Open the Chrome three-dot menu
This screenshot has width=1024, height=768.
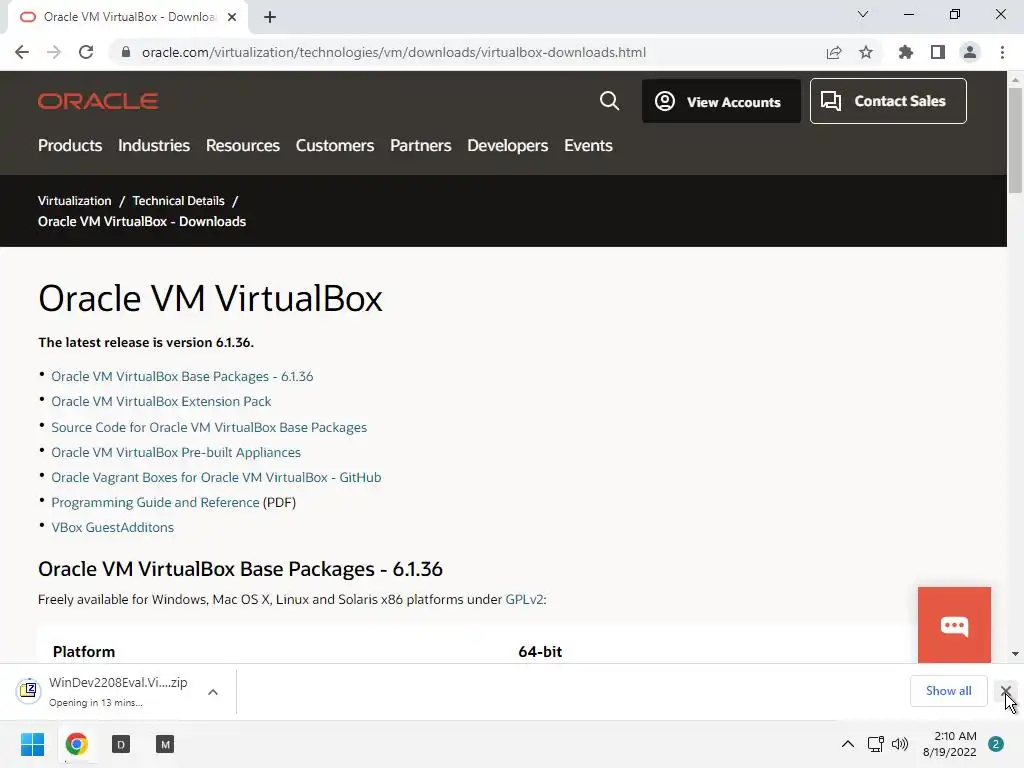[x=1002, y=52]
